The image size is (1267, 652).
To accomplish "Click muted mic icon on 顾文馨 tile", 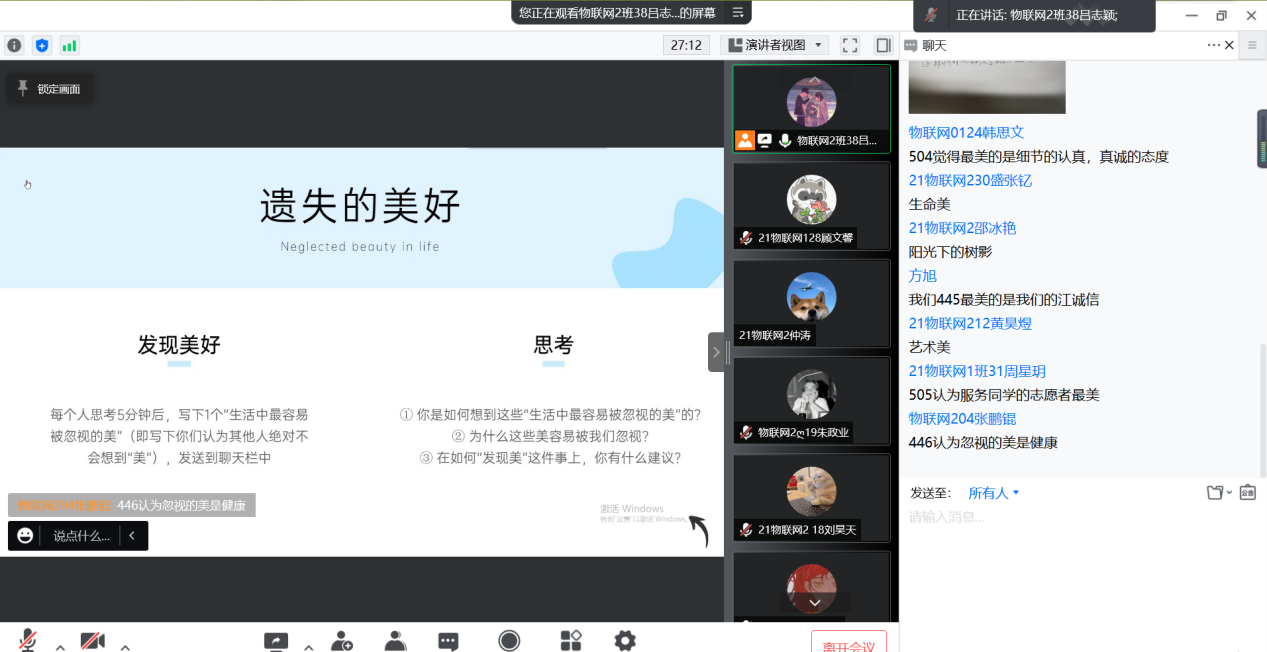I will [746, 238].
